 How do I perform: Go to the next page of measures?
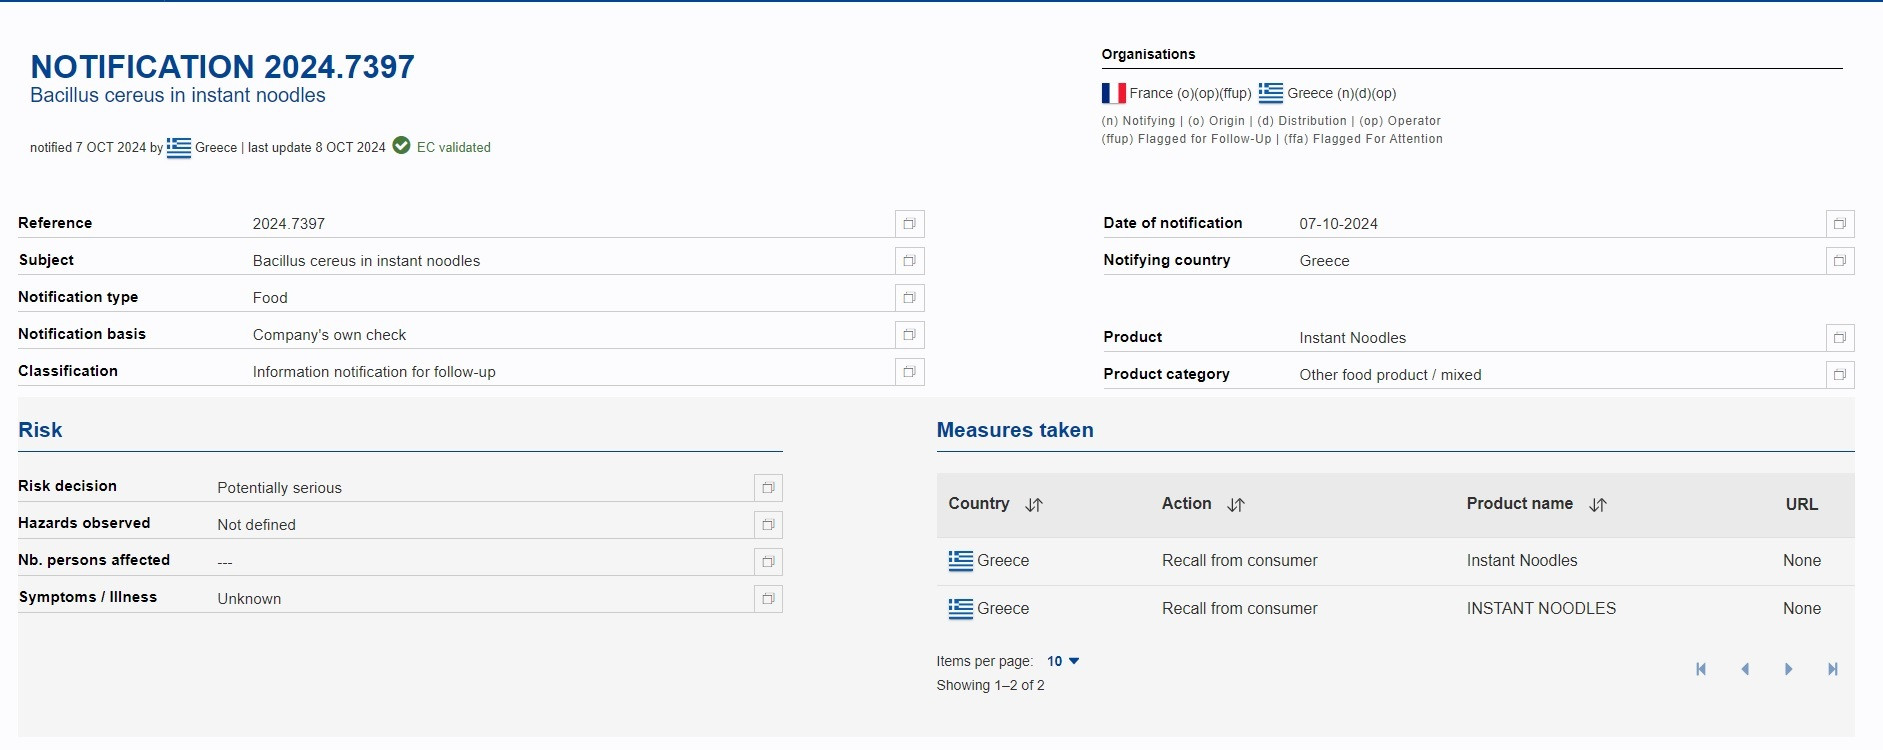tap(1788, 669)
